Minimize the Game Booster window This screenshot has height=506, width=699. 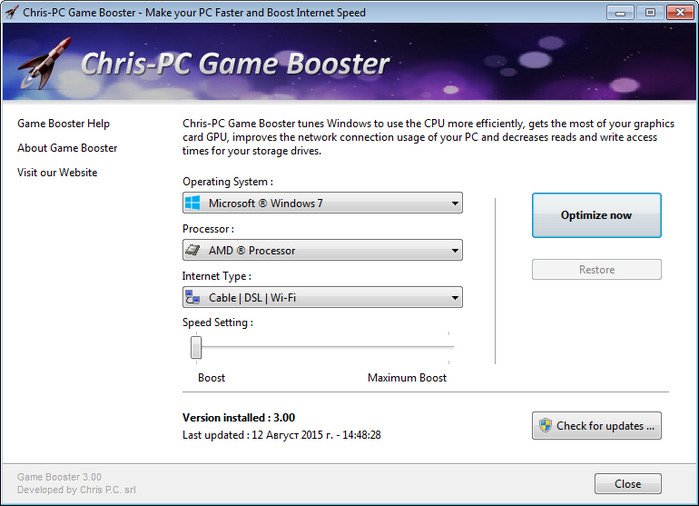click(620, 12)
